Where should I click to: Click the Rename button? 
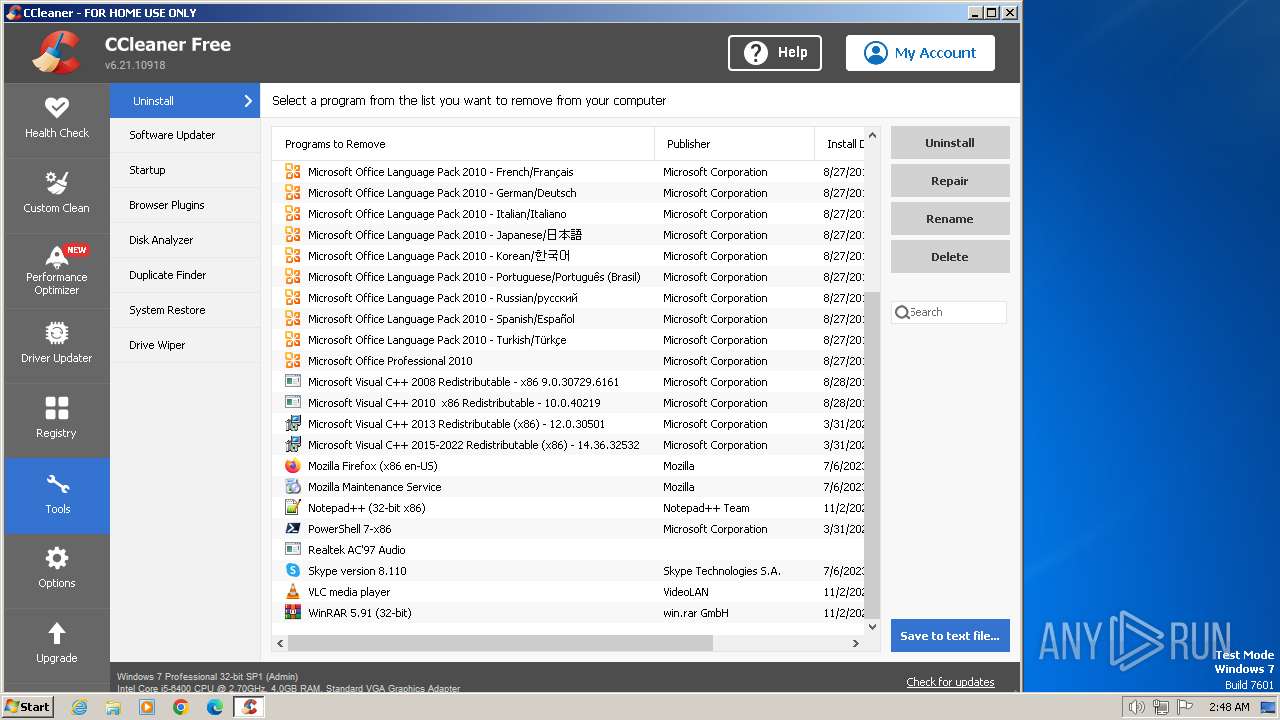click(950, 219)
